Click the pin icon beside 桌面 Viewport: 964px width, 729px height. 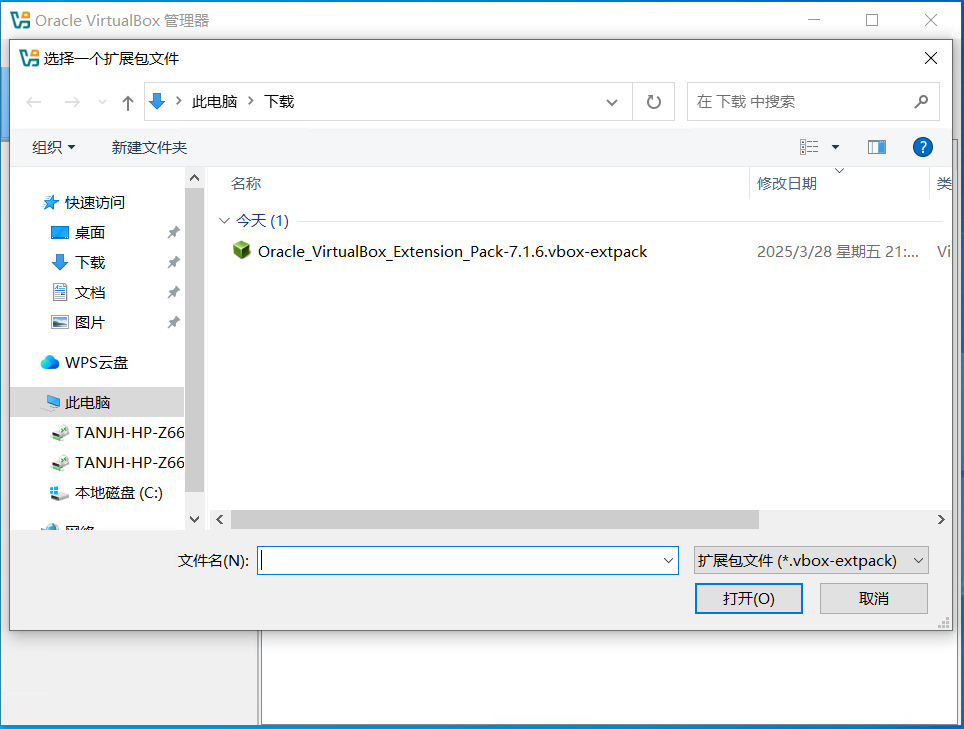coord(173,232)
